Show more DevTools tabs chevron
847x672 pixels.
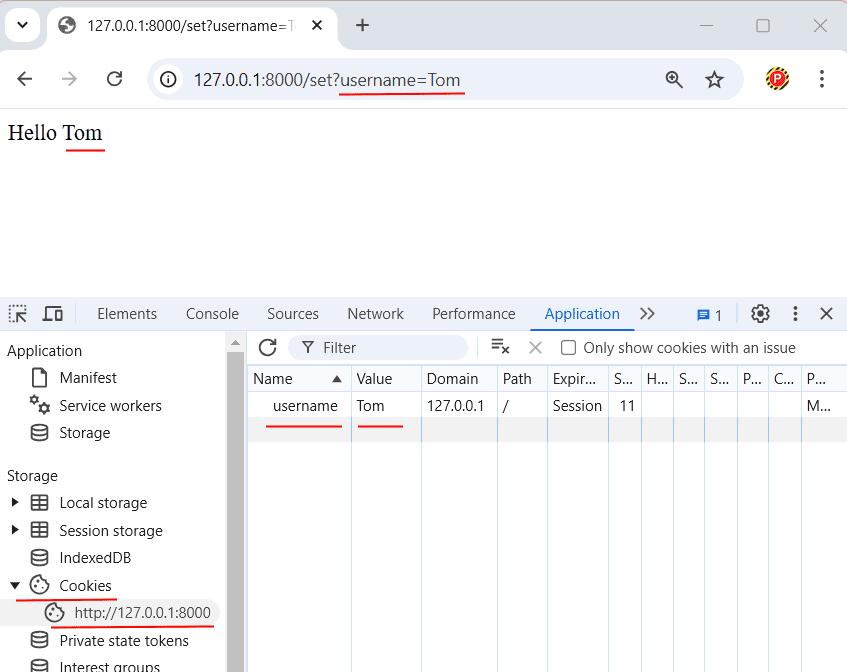(647, 314)
